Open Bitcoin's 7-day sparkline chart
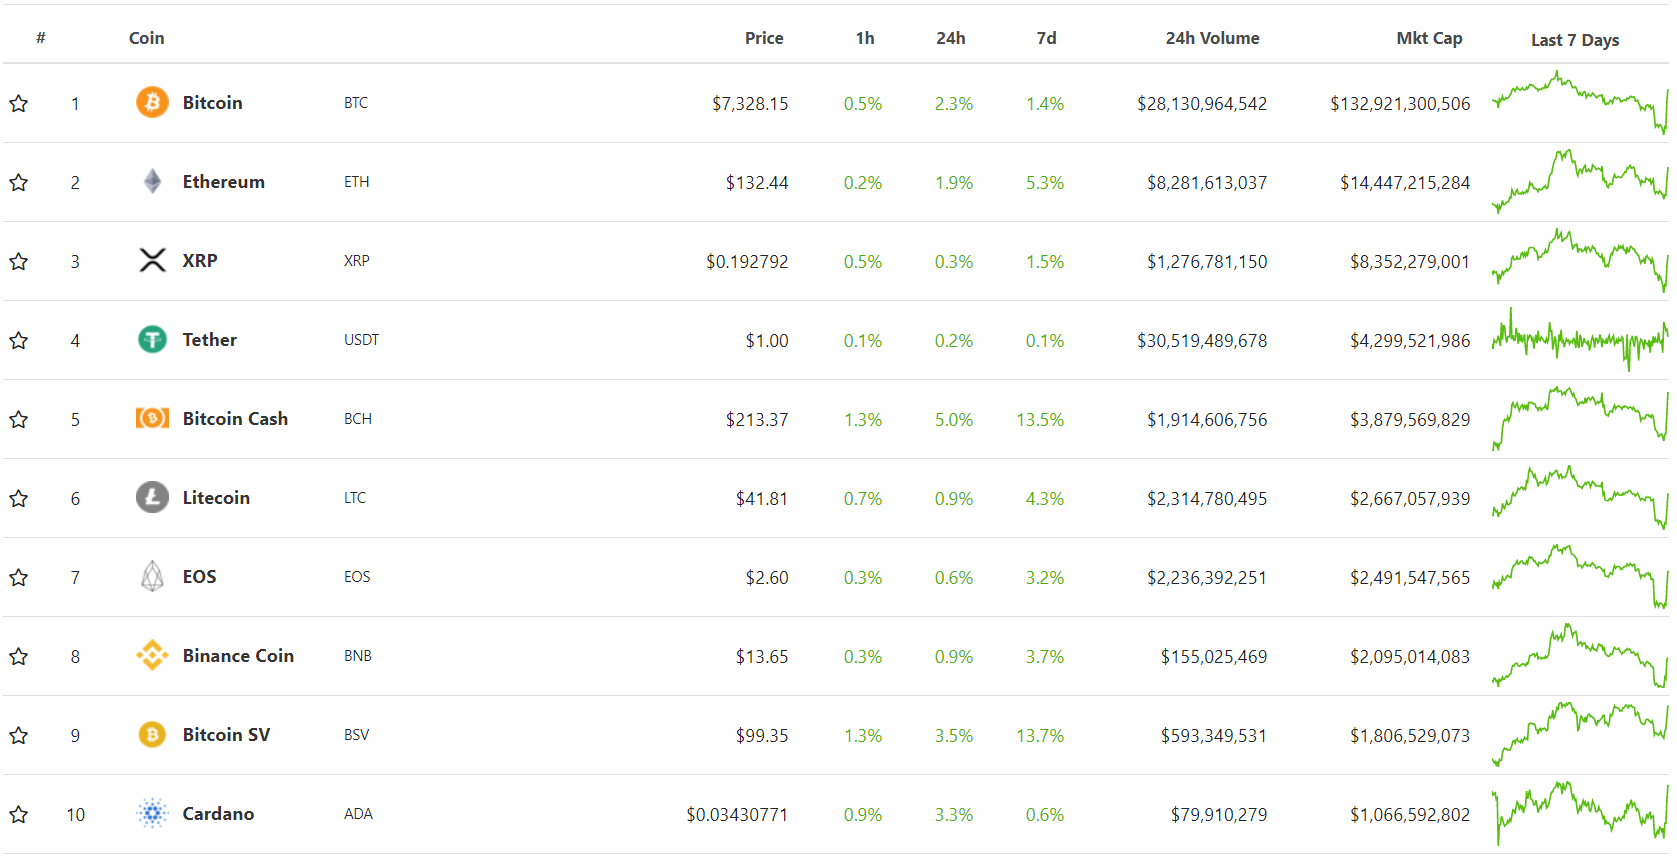The width and height of the screenshot is (1677, 857). pyautogui.click(x=1580, y=102)
